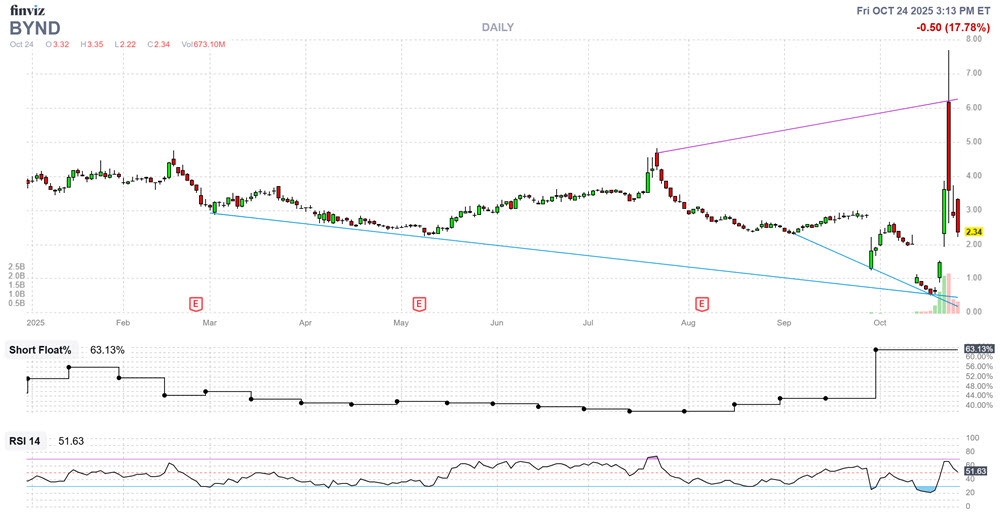
Task: Click the volume value 673.10M
Action: click(x=209, y=45)
